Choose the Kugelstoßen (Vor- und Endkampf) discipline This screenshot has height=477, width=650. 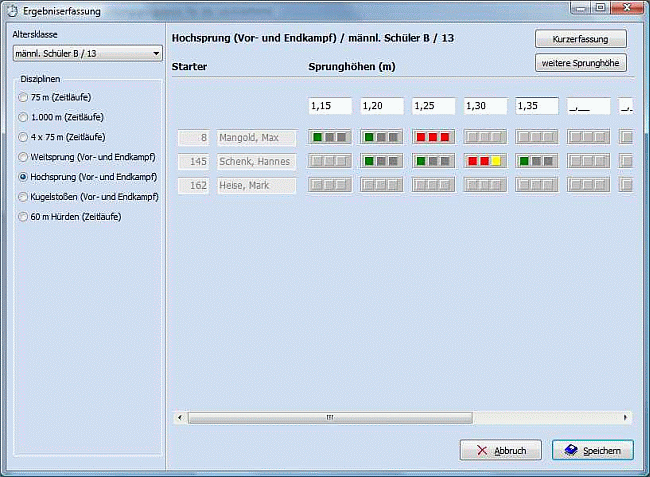click(23, 197)
